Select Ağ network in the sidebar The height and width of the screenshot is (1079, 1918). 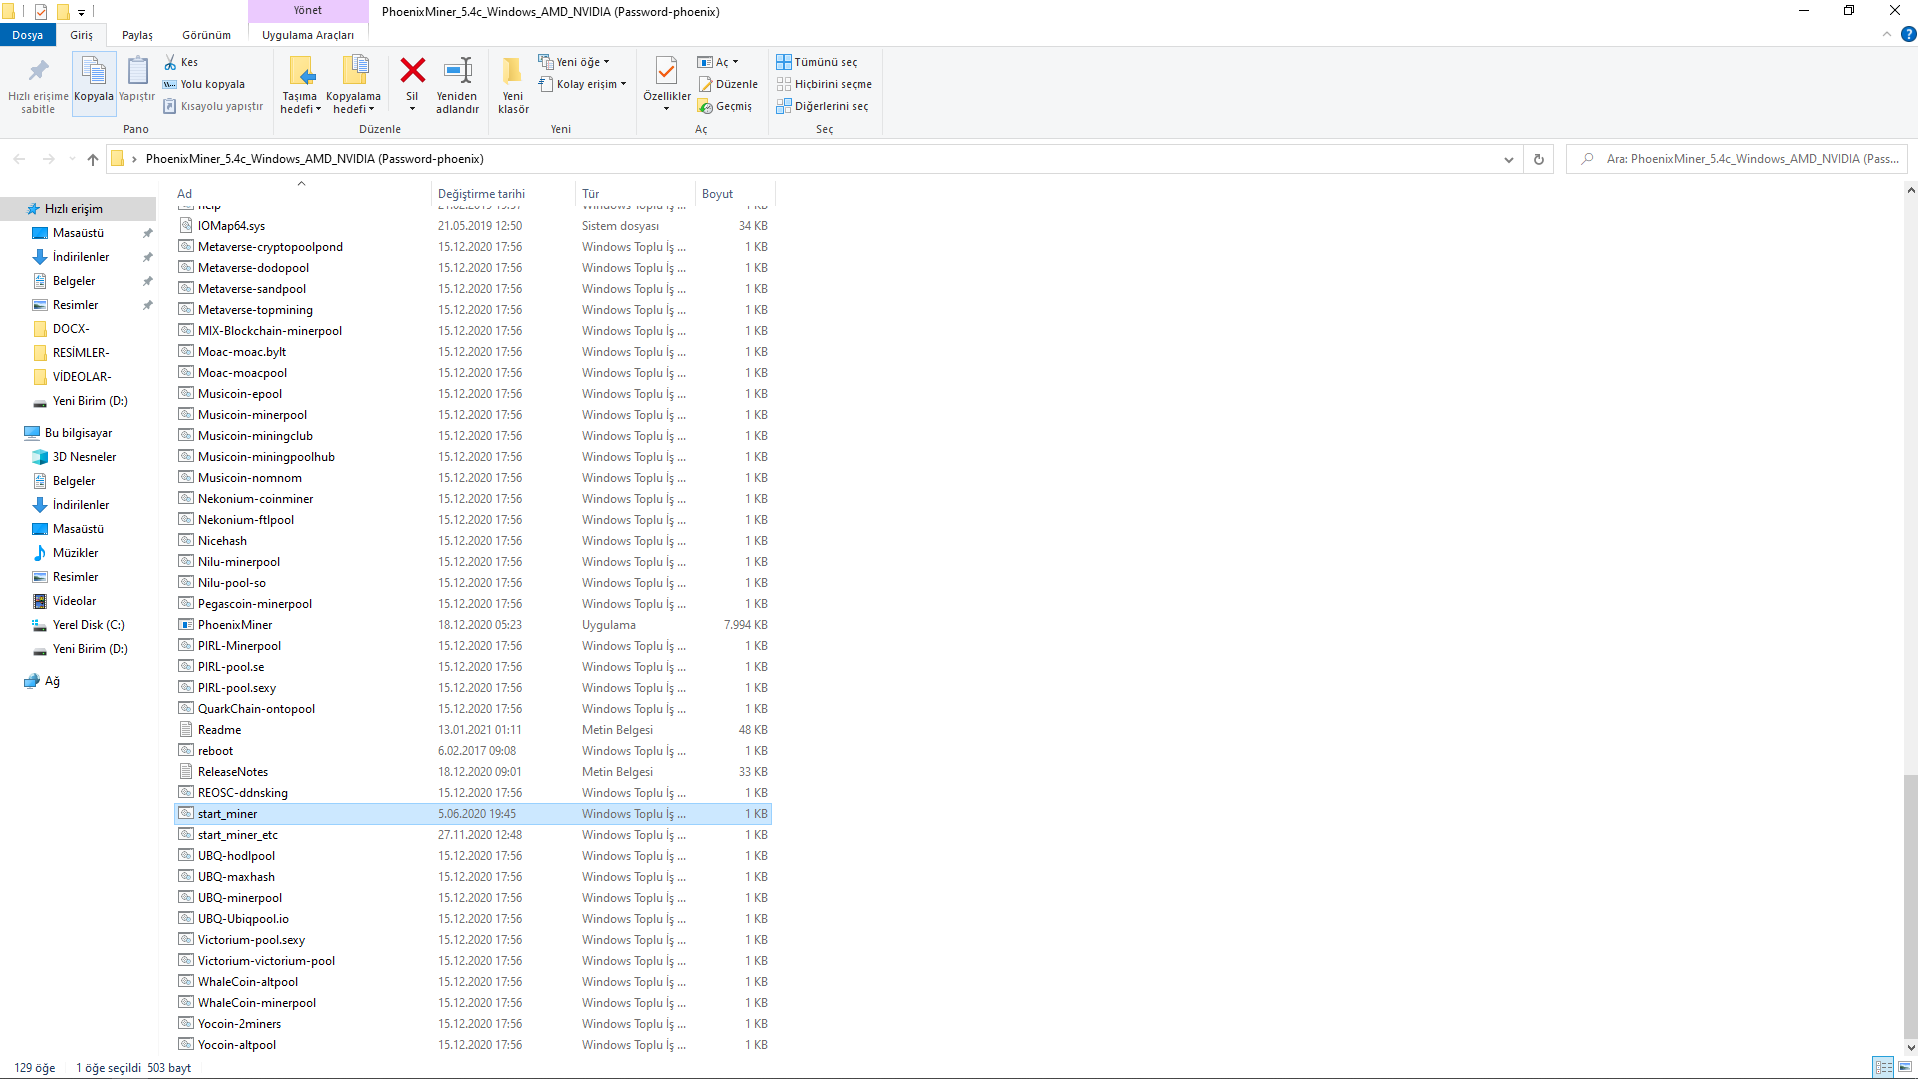pos(52,681)
